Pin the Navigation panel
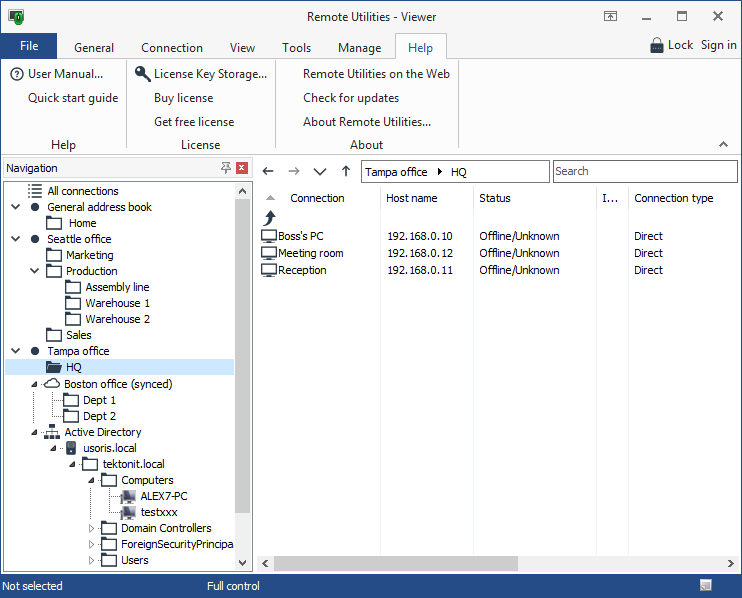 (x=226, y=168)
